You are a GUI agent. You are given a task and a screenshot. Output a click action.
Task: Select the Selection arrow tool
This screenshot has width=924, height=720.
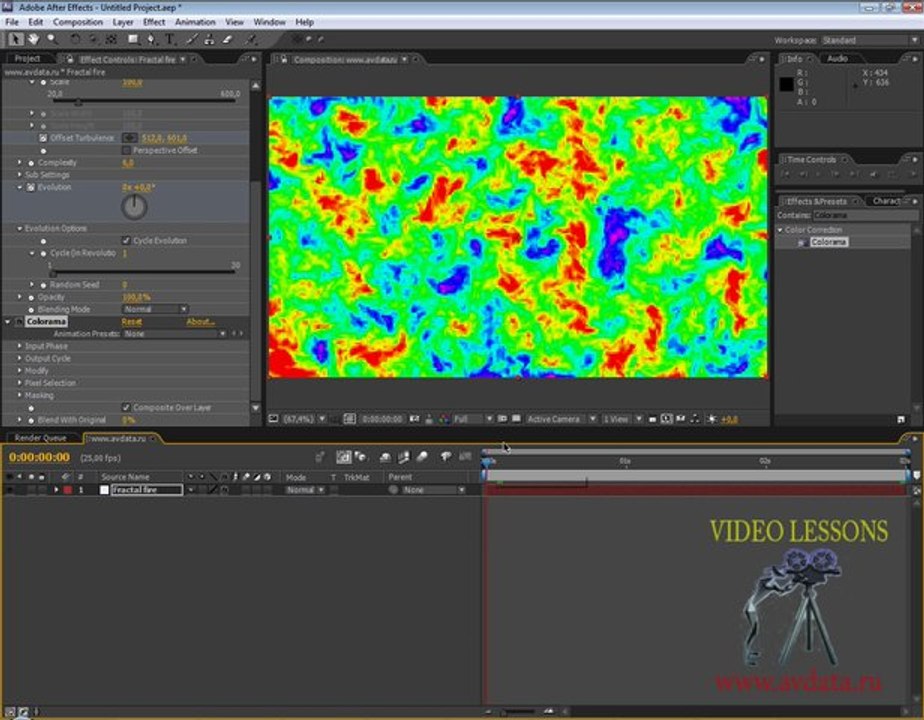(16, 39)
